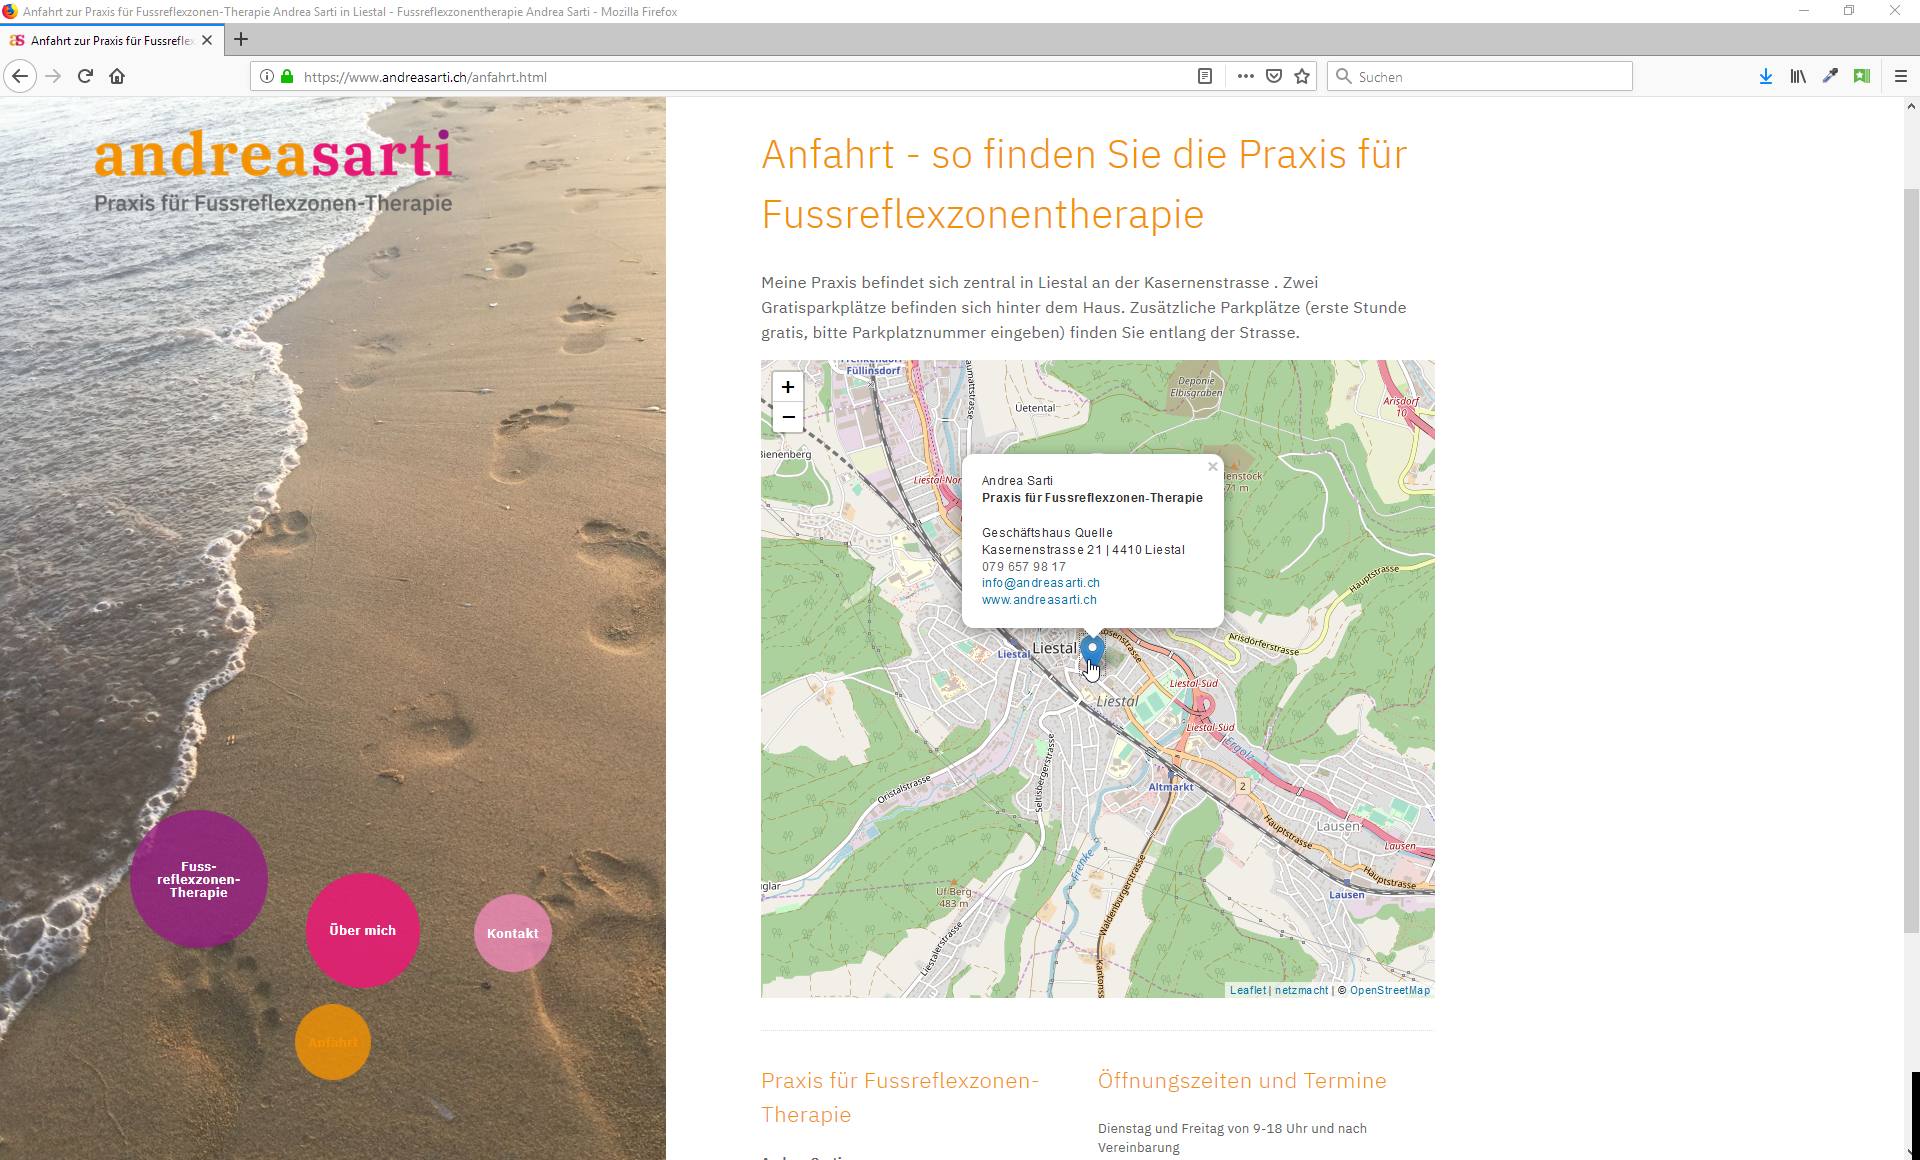Click the blue map location marker
1920x1160 pixels.
point(1092,651)
